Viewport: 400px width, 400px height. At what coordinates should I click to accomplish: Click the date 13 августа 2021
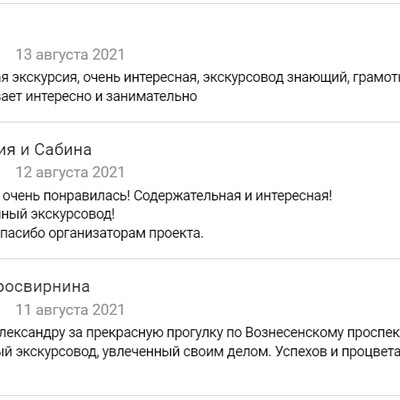(70, 55)
